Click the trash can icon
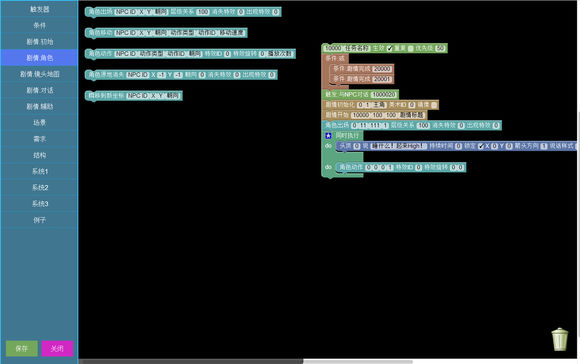Image resolution: width=580 pixels, height=364 pixels. 560,339
